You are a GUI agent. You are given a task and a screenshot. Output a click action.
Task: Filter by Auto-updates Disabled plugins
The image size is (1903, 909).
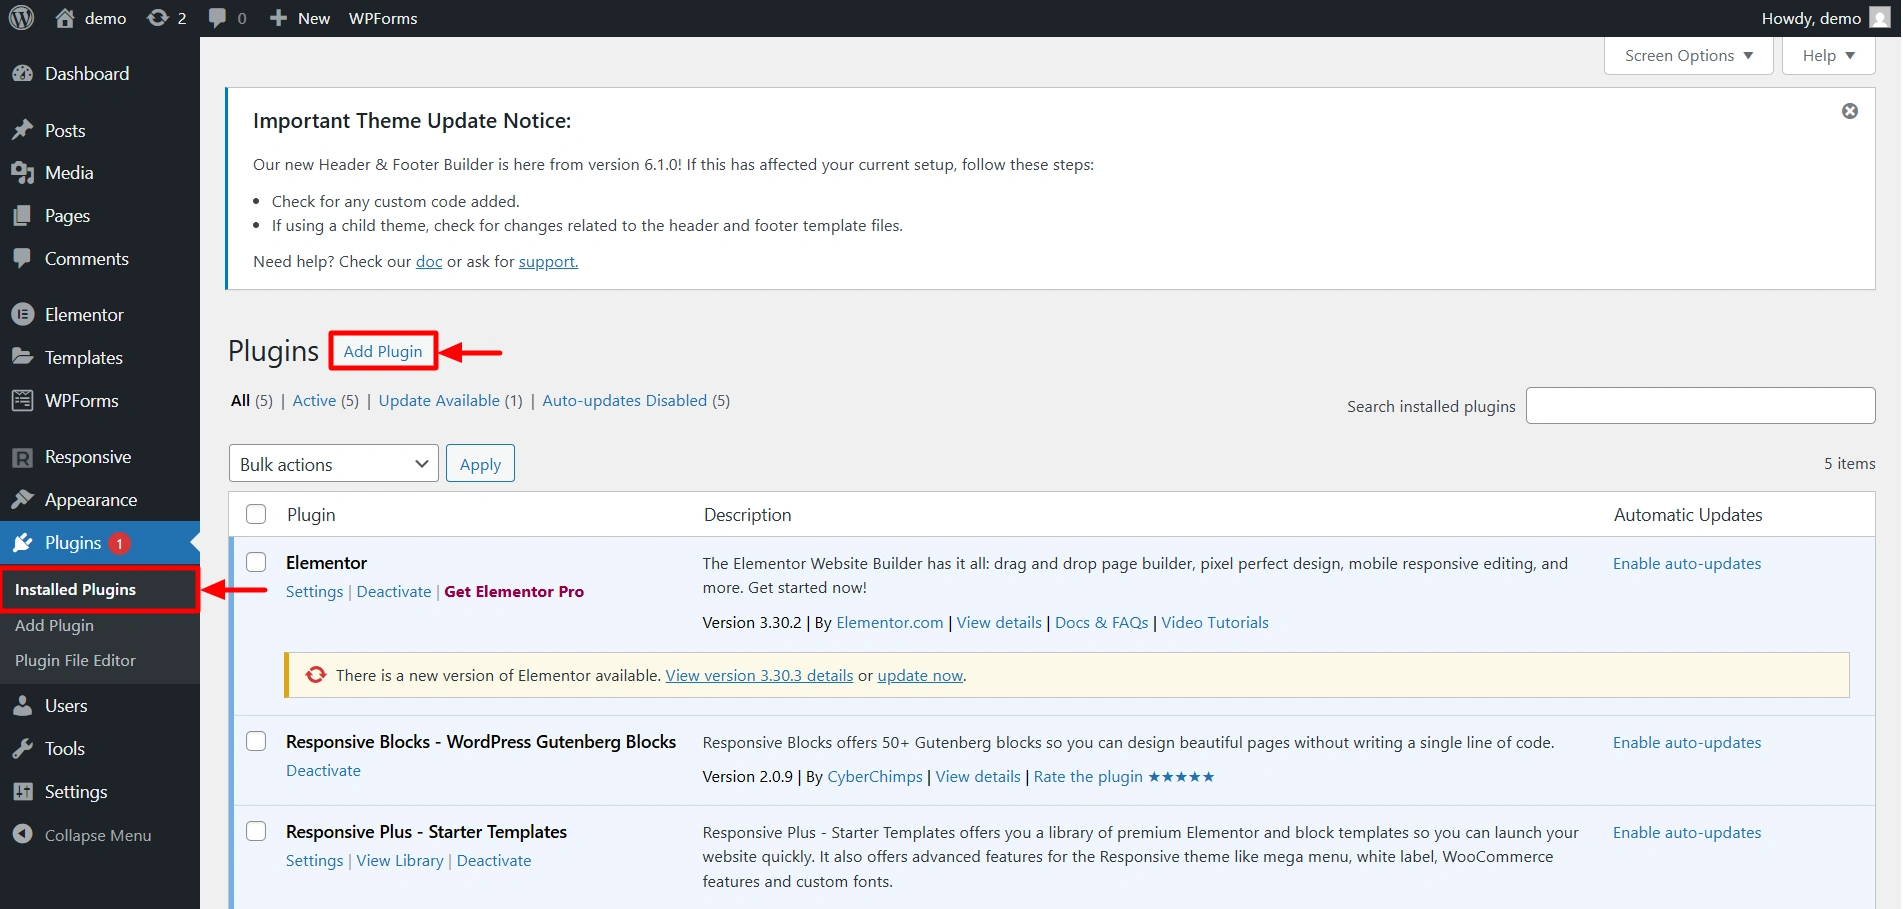[625, 400]
